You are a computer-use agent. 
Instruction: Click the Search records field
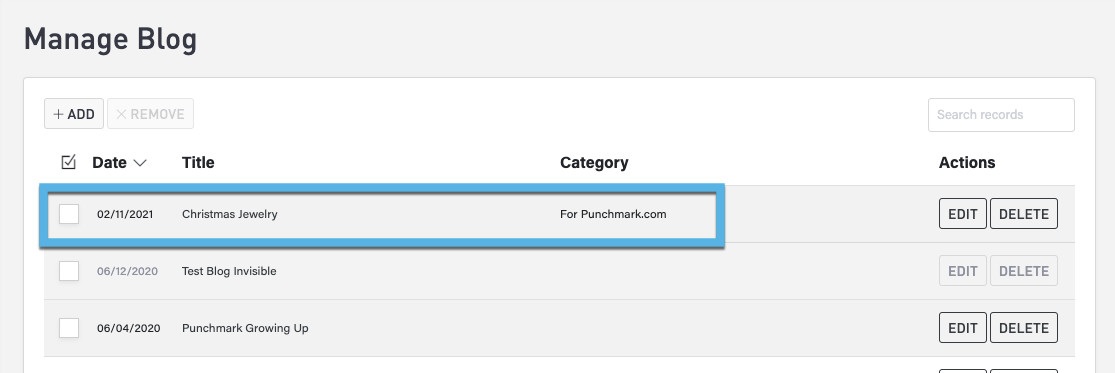click(1001, 114)
